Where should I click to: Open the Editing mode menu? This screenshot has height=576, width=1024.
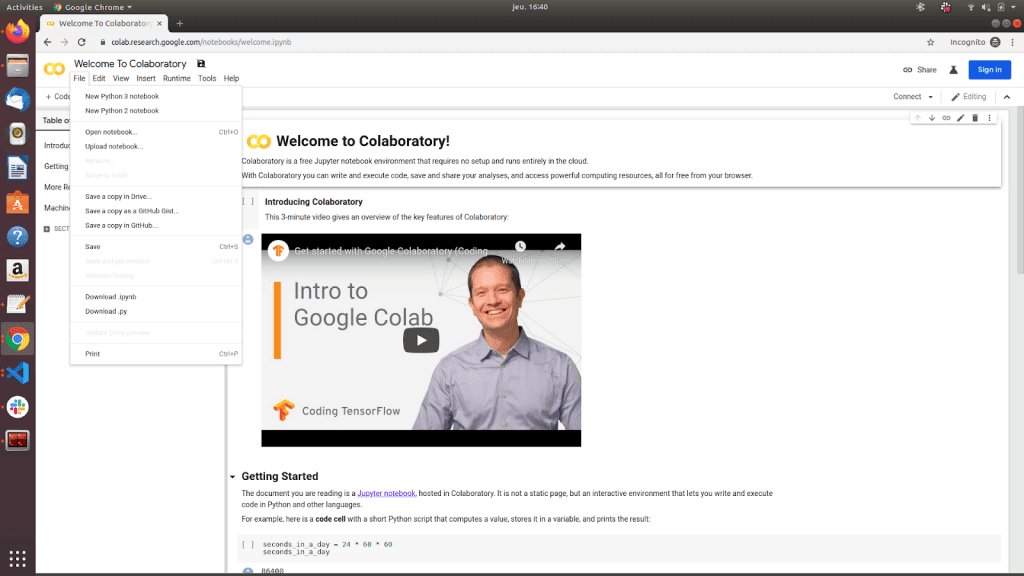coord(968,97)
